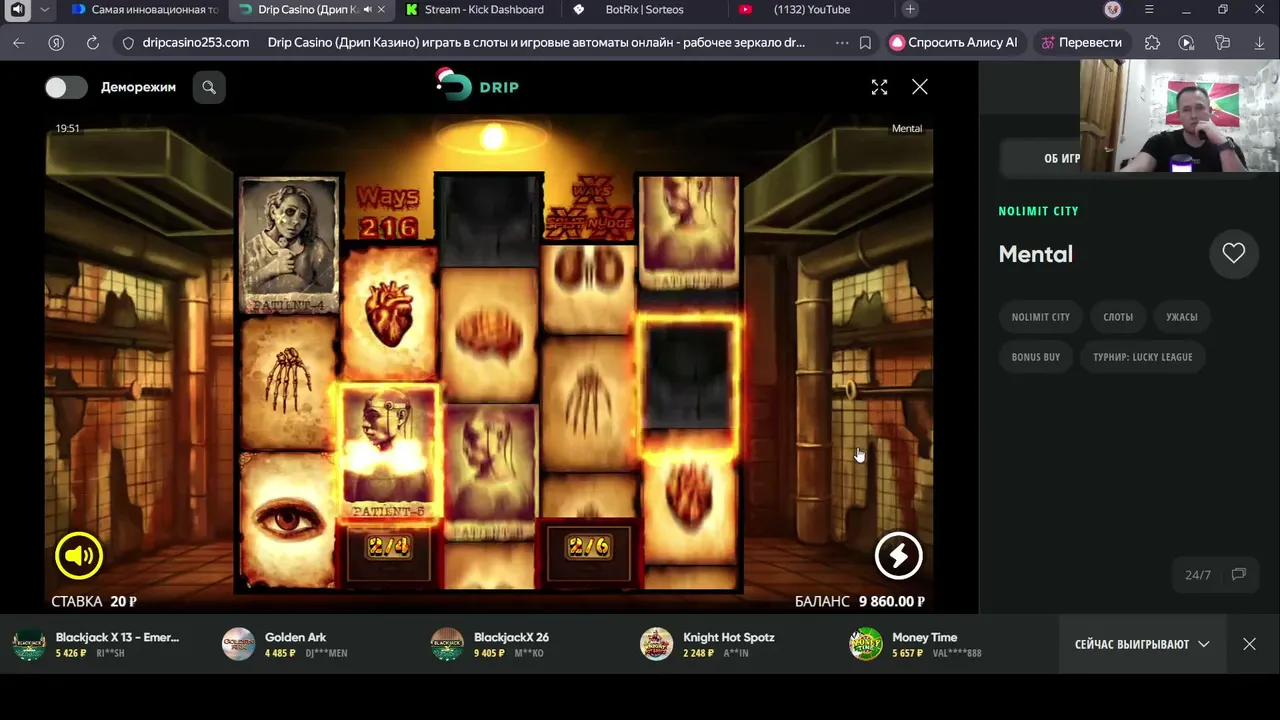Open Knight Hot Spotz winner entry
Screen dimensions: 1280x720
coord(708,644)
